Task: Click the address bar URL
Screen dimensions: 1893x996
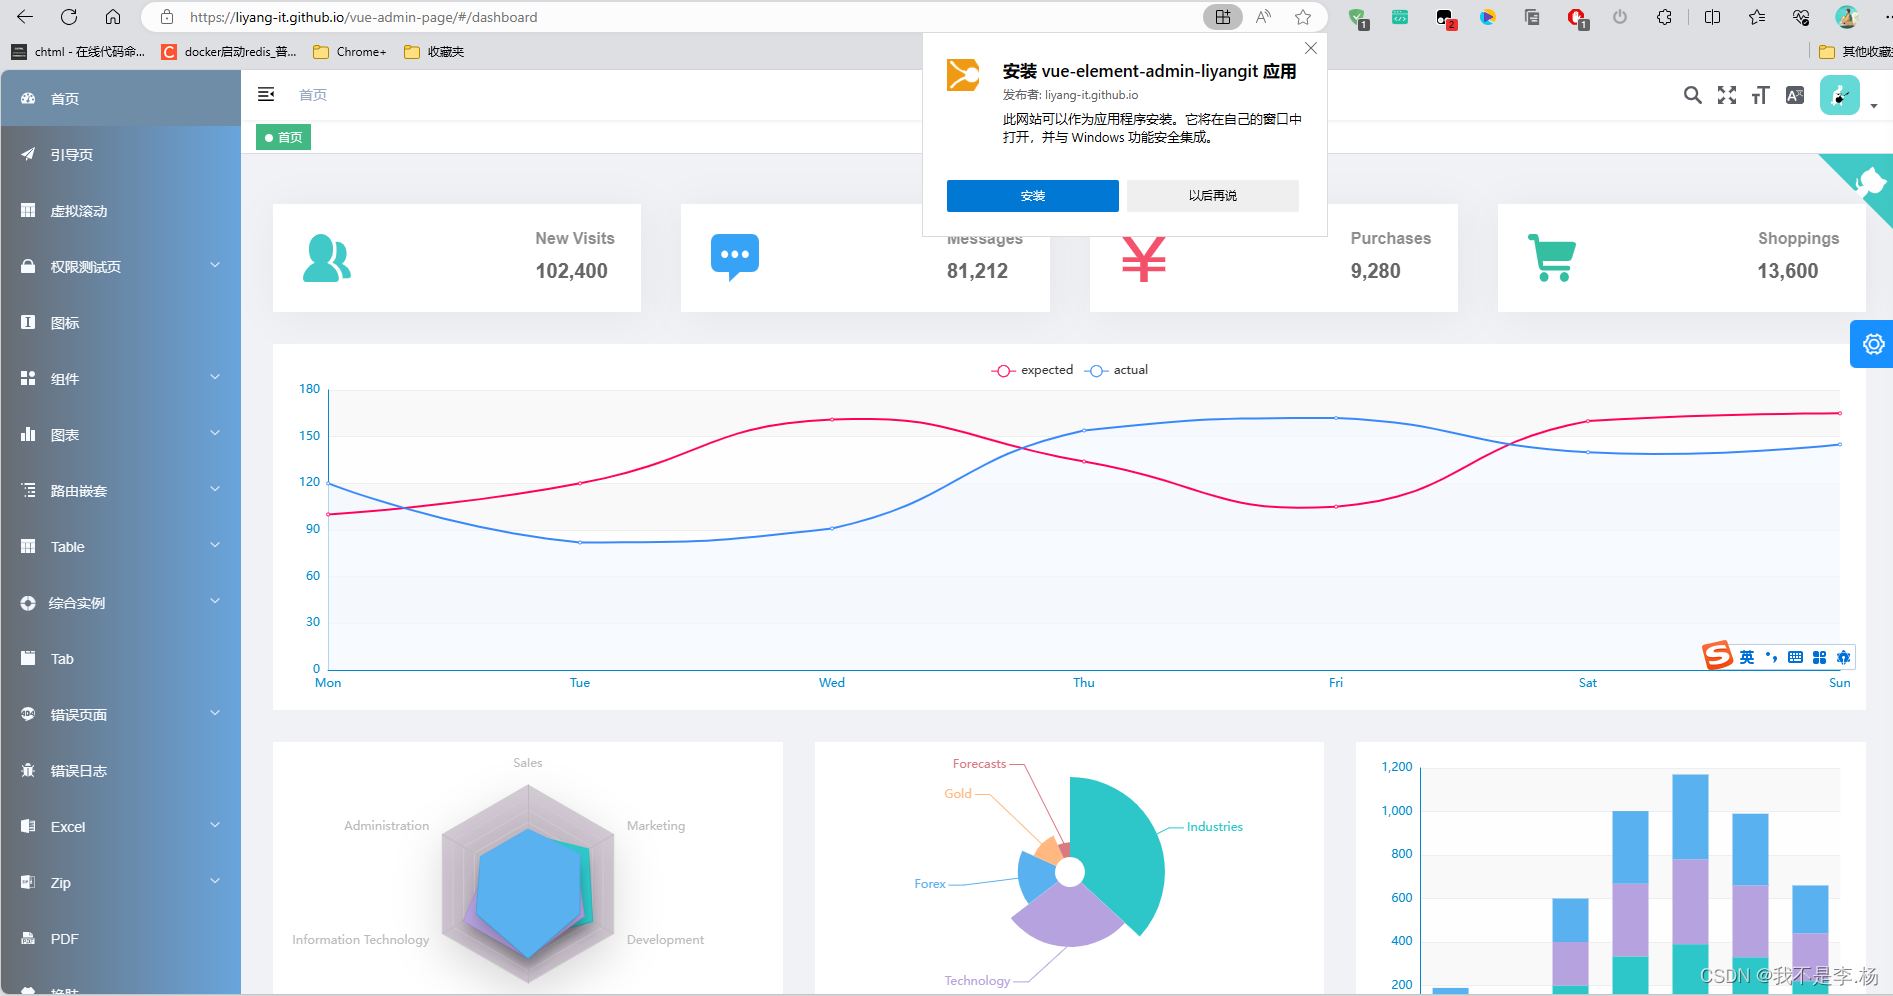Action: click(364, 17)
